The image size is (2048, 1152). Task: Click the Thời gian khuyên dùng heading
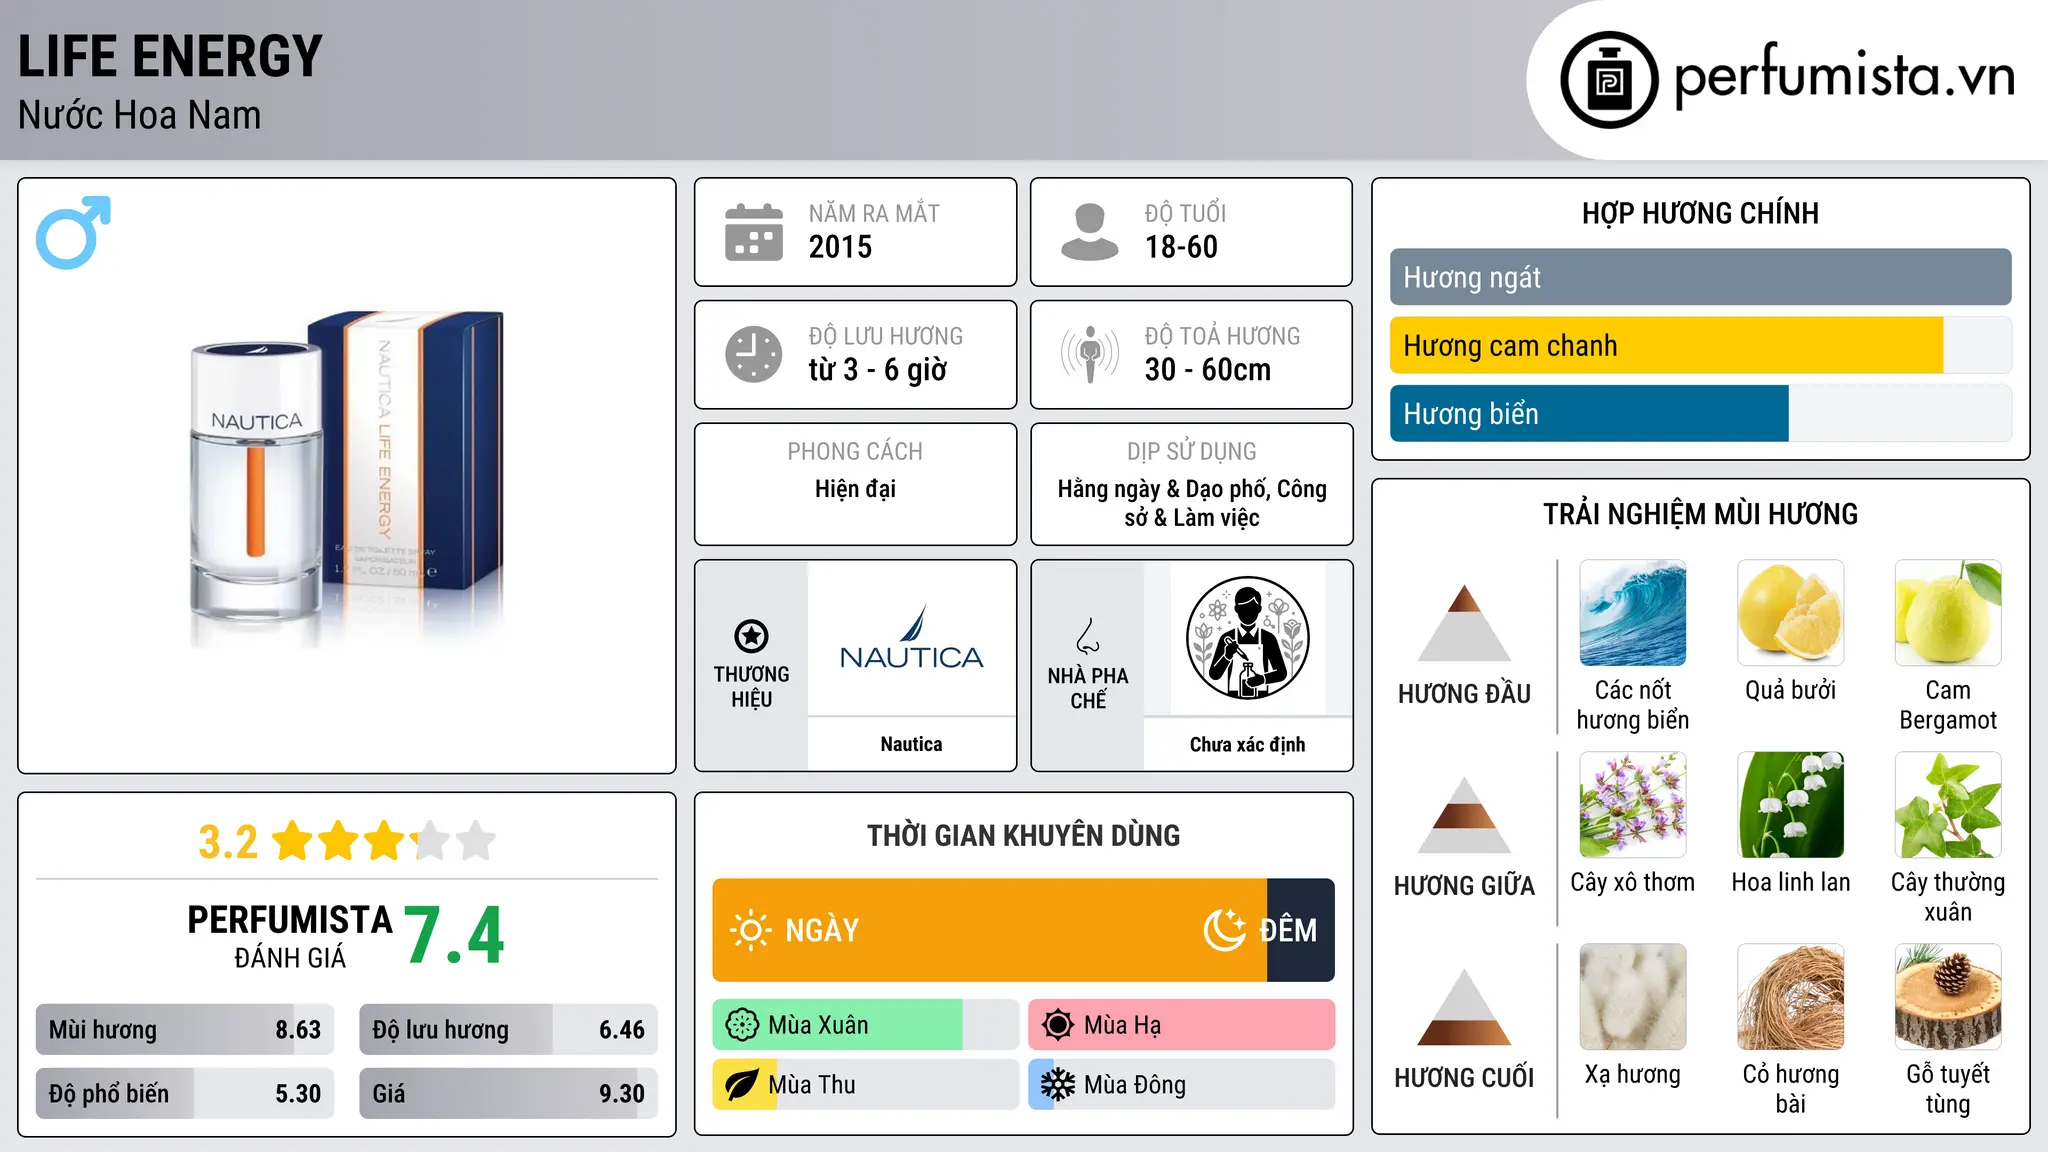[1023, 835]
